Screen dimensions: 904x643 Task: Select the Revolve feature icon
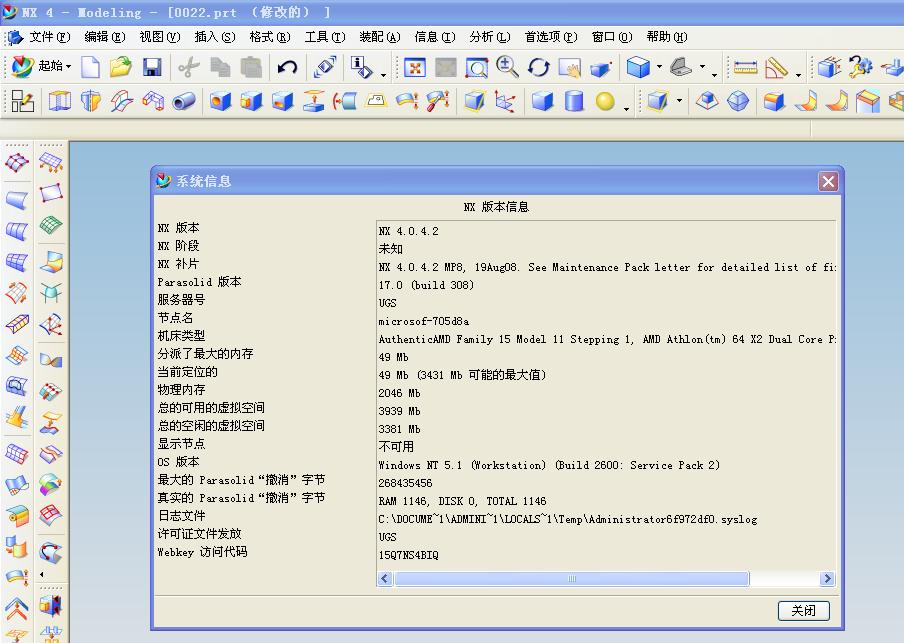click(91, 101)
